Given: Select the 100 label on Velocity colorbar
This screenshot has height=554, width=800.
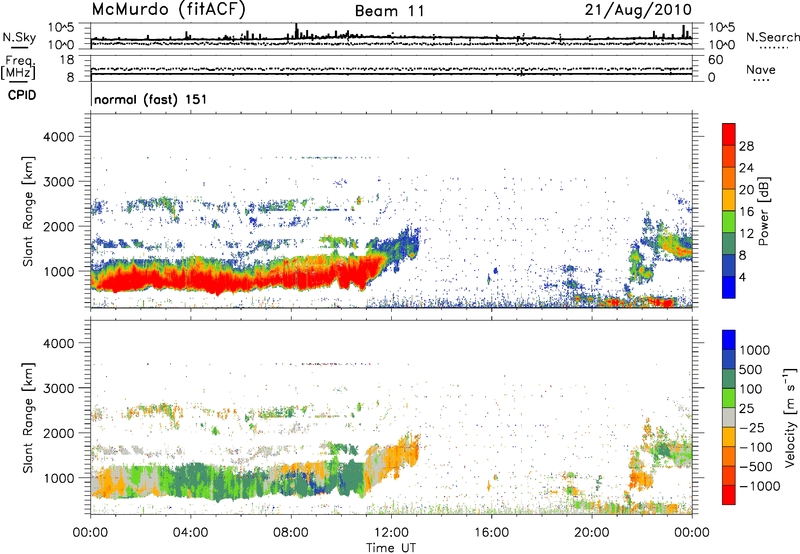Looking at the screenshot, I should coord(751,389).
